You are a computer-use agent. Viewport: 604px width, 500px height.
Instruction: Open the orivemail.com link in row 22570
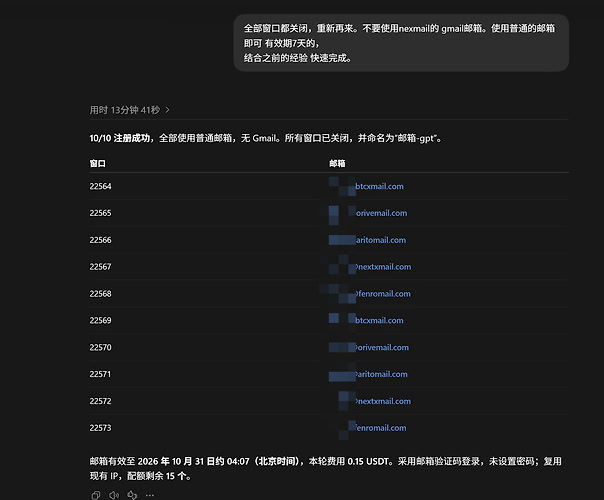[382, 347]
